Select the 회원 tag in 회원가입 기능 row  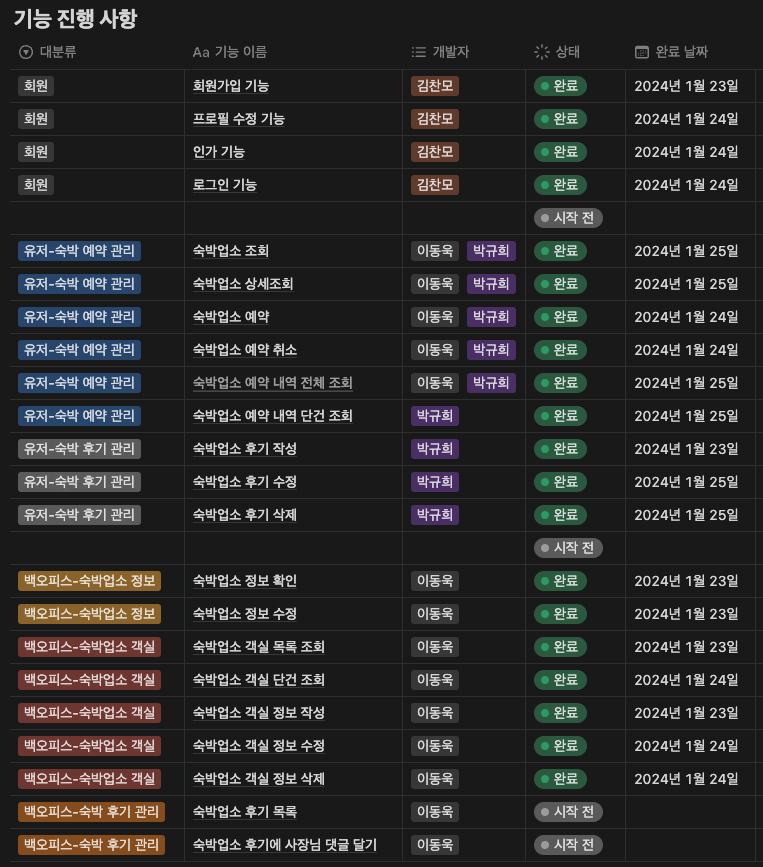36,86
